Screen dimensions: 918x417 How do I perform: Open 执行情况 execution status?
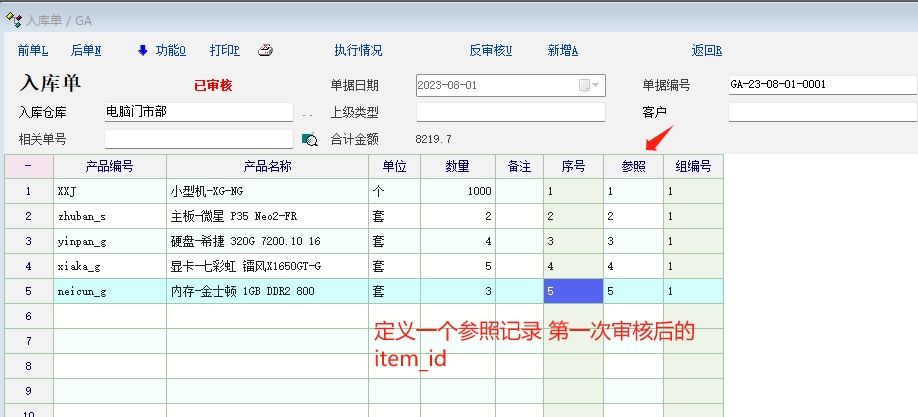tap(358, 51)
